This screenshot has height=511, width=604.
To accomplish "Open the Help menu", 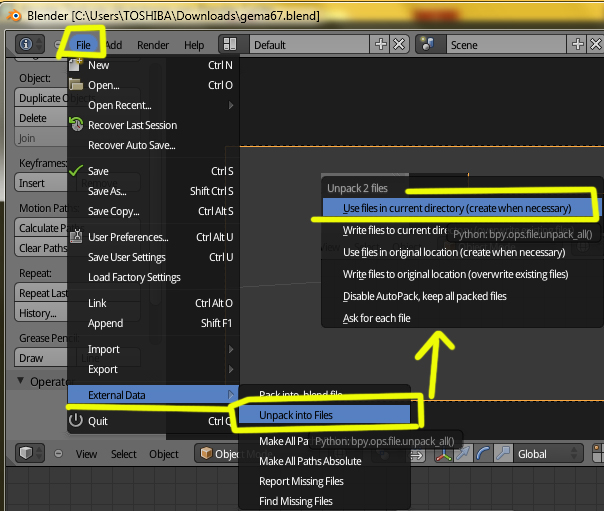I will (x=194, y=45).
